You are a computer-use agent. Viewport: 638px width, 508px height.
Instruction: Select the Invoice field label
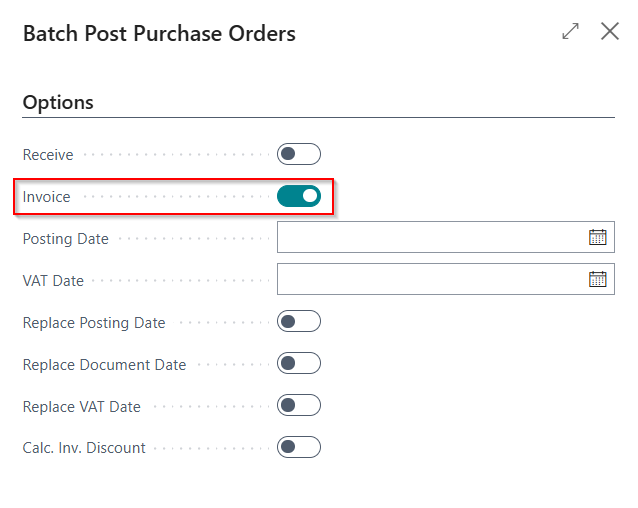point(46,197)
